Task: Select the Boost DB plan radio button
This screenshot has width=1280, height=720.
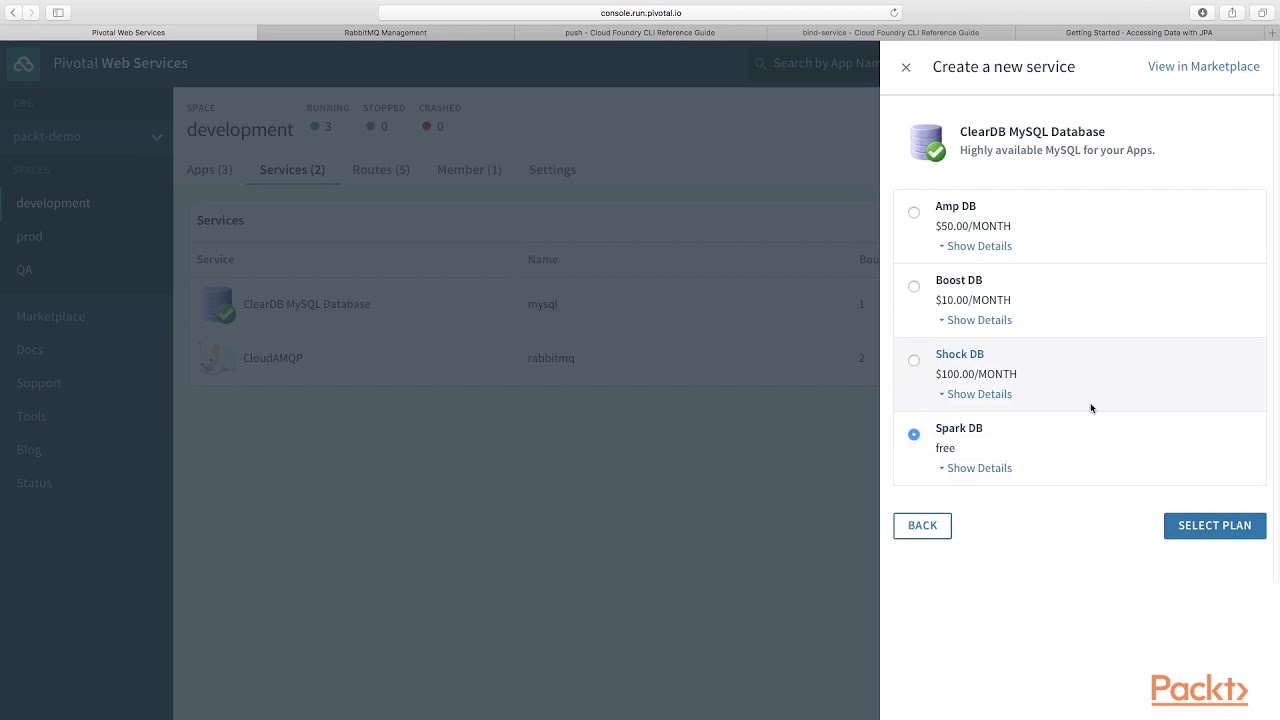Action: coord(914,286)
